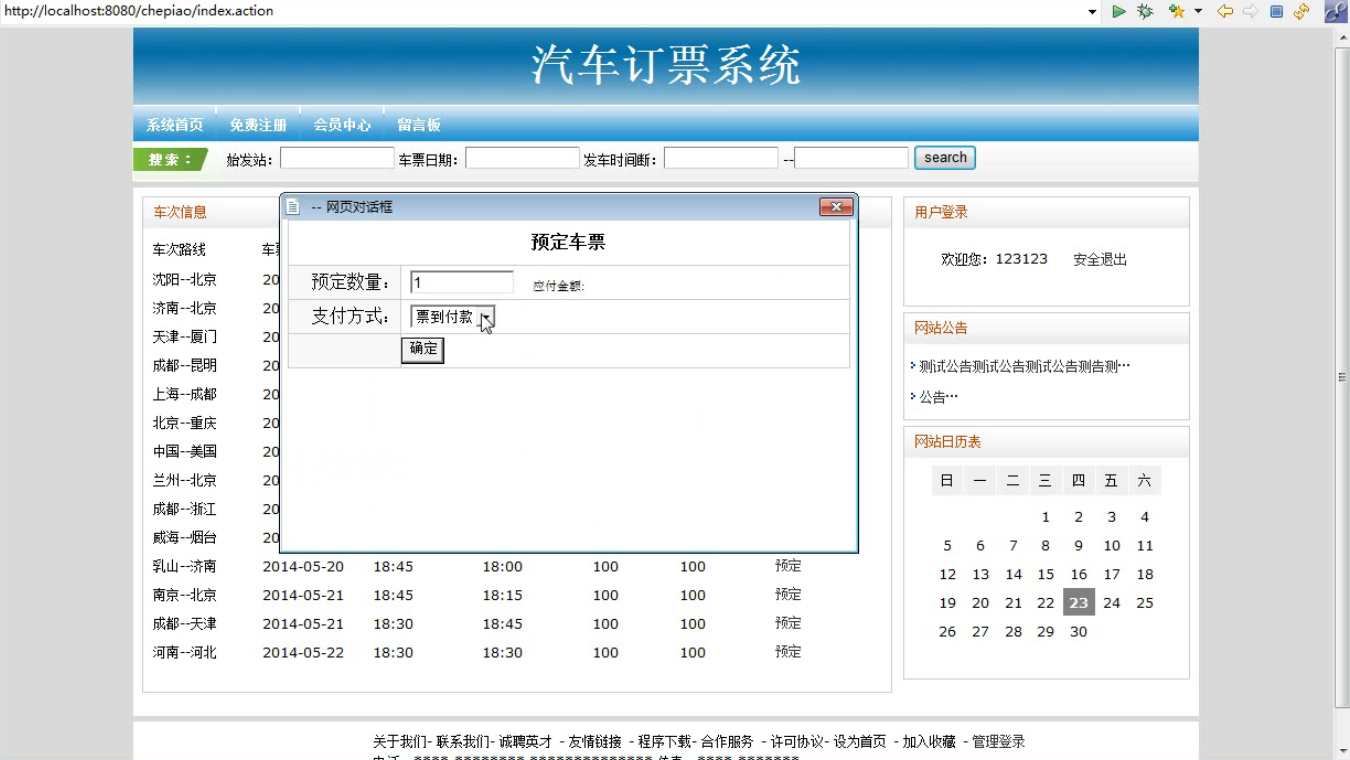This screenshot has width=1350, height=760.
Task: Click the second 发车时间断 input field
Action: coord(851,158)
